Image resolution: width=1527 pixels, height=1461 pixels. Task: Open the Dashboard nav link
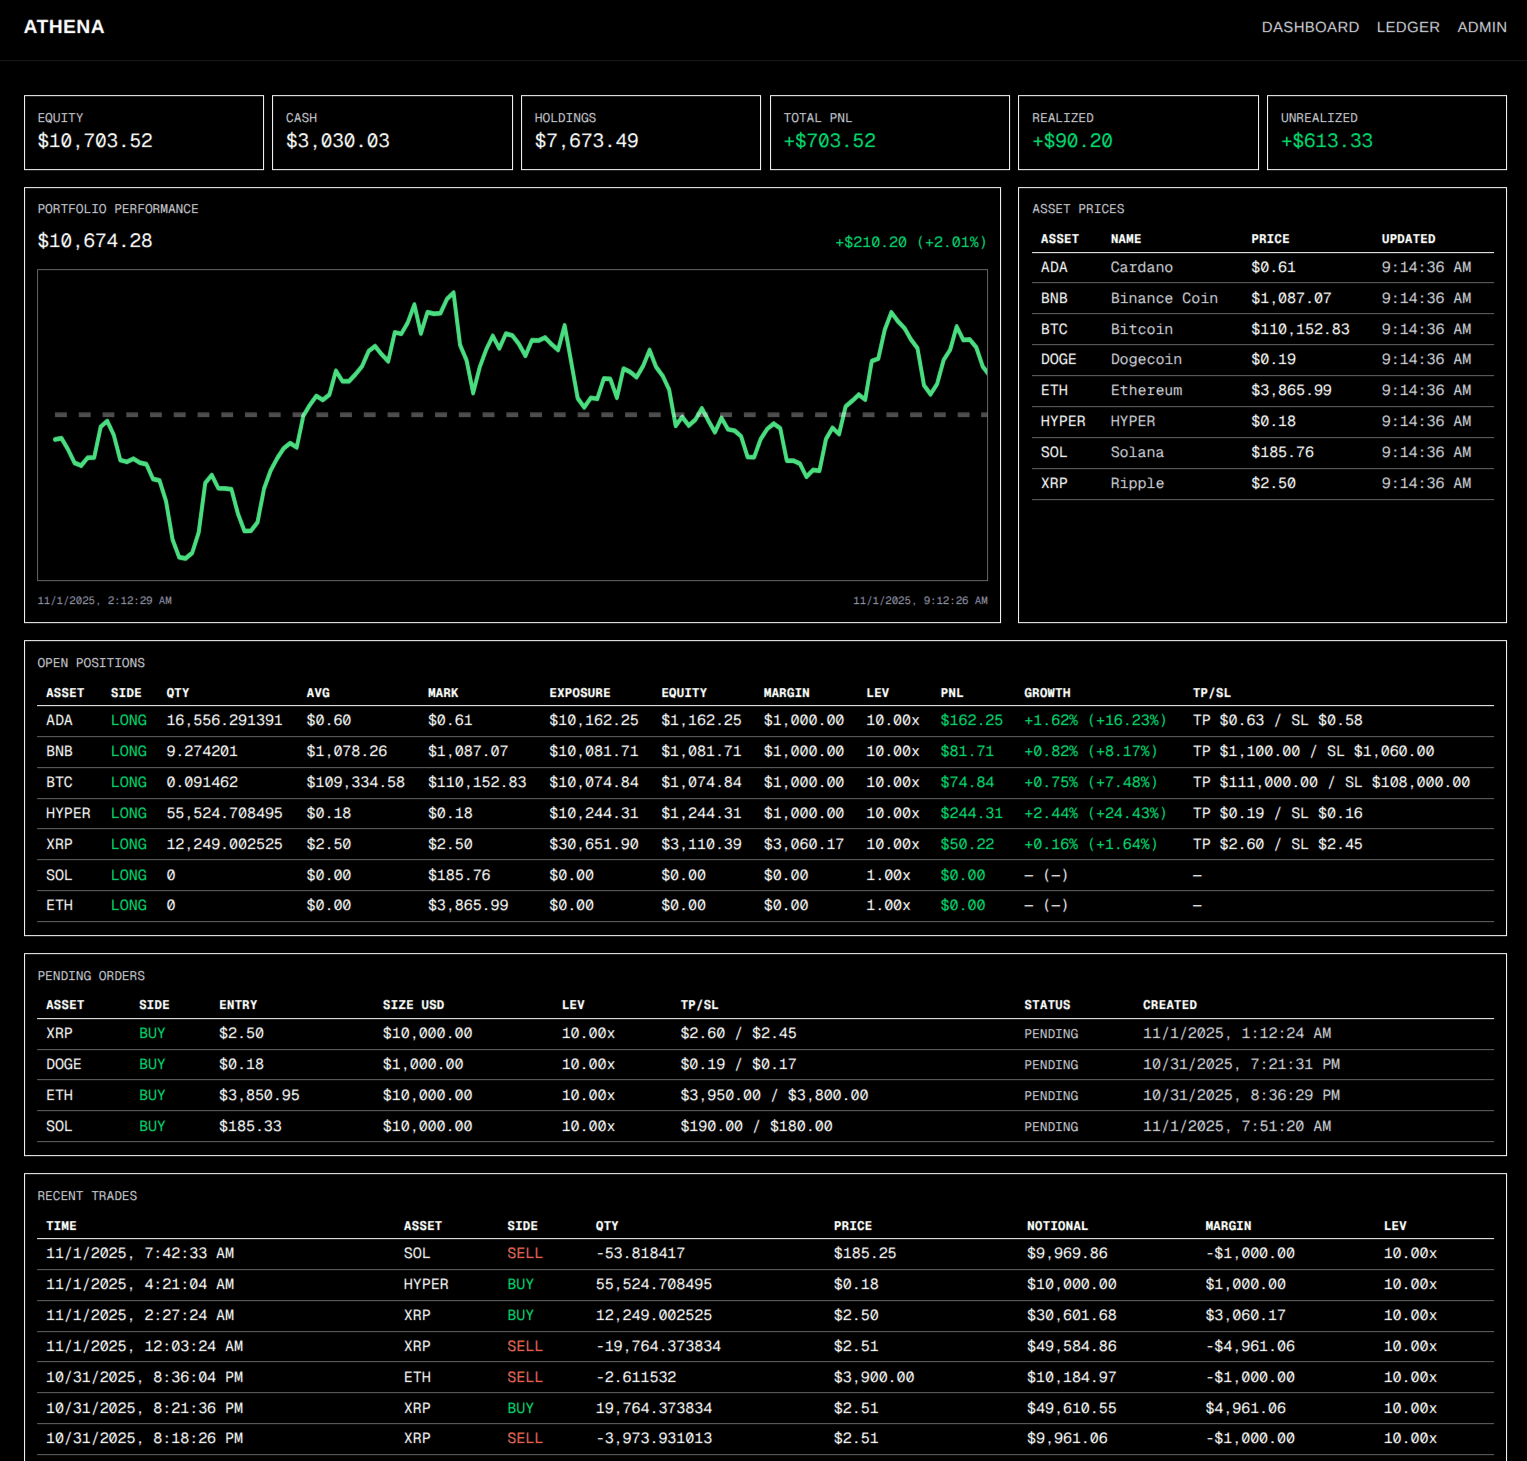(x=1309, y=27)
